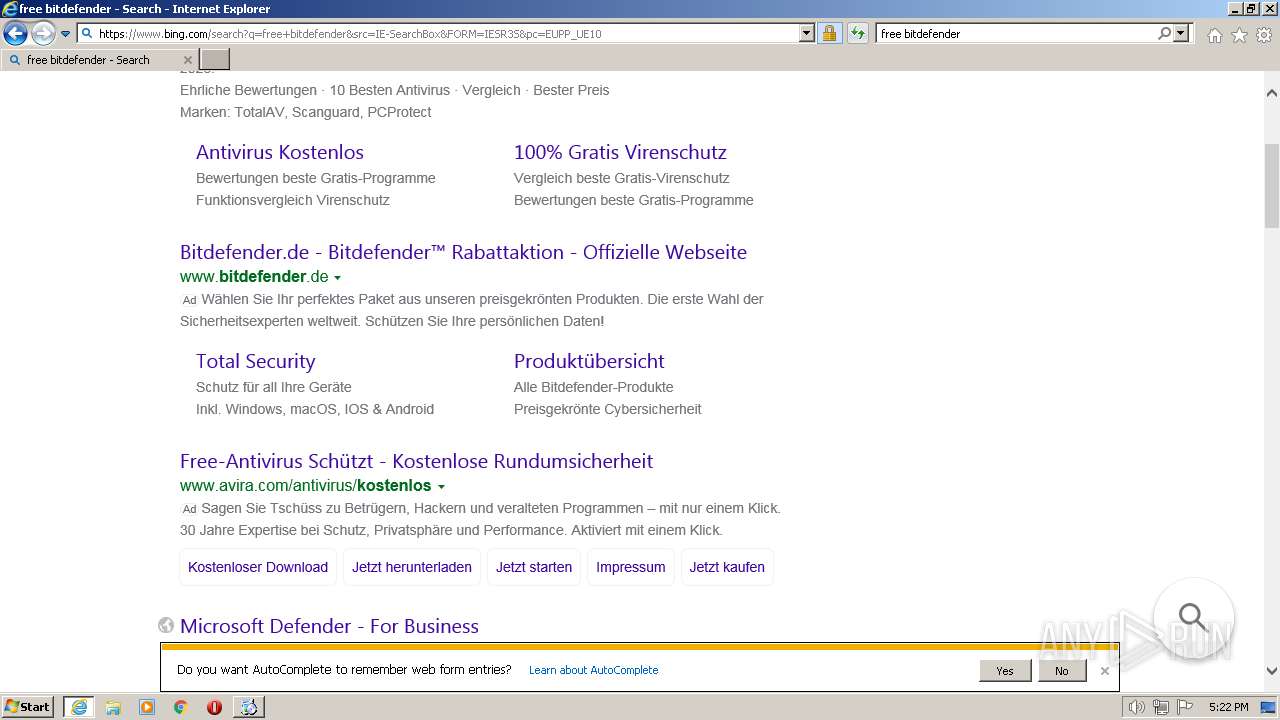This screenshot has width=1280, height=720.
Task: Open the last pinned taskbar app icon
Action: click(x=248, y=707)
